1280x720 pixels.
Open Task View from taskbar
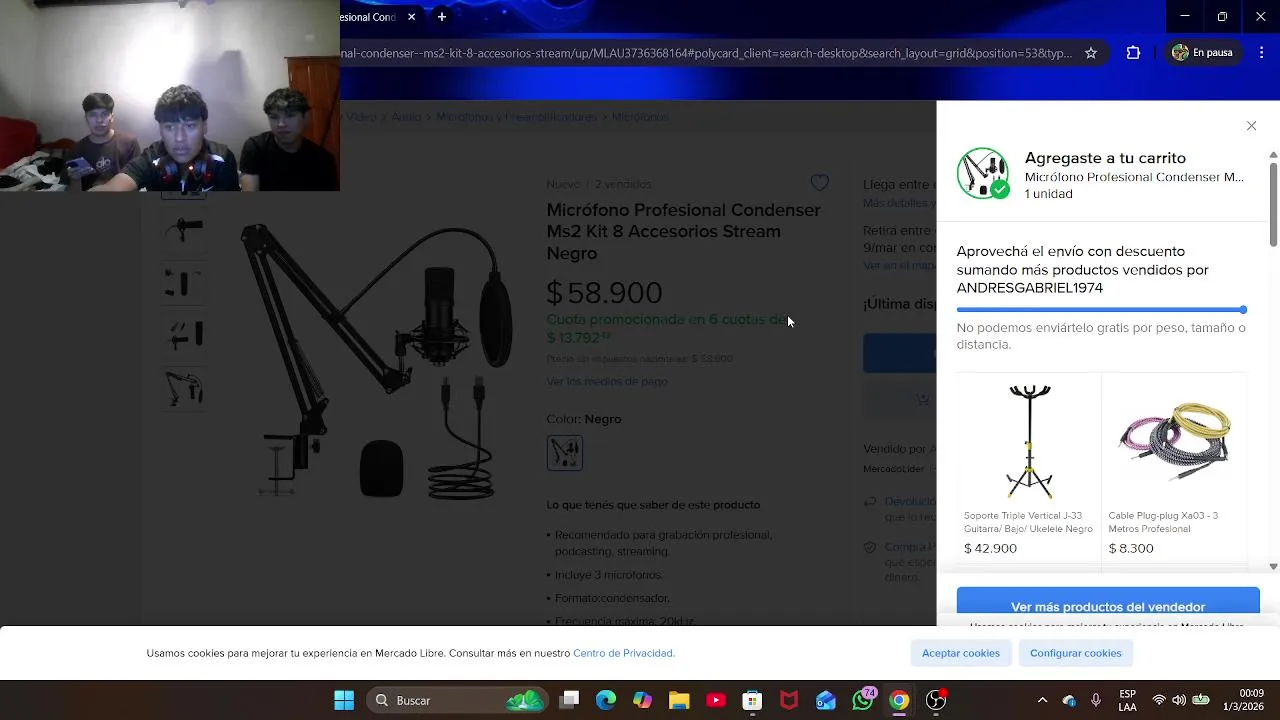(569, 700)
